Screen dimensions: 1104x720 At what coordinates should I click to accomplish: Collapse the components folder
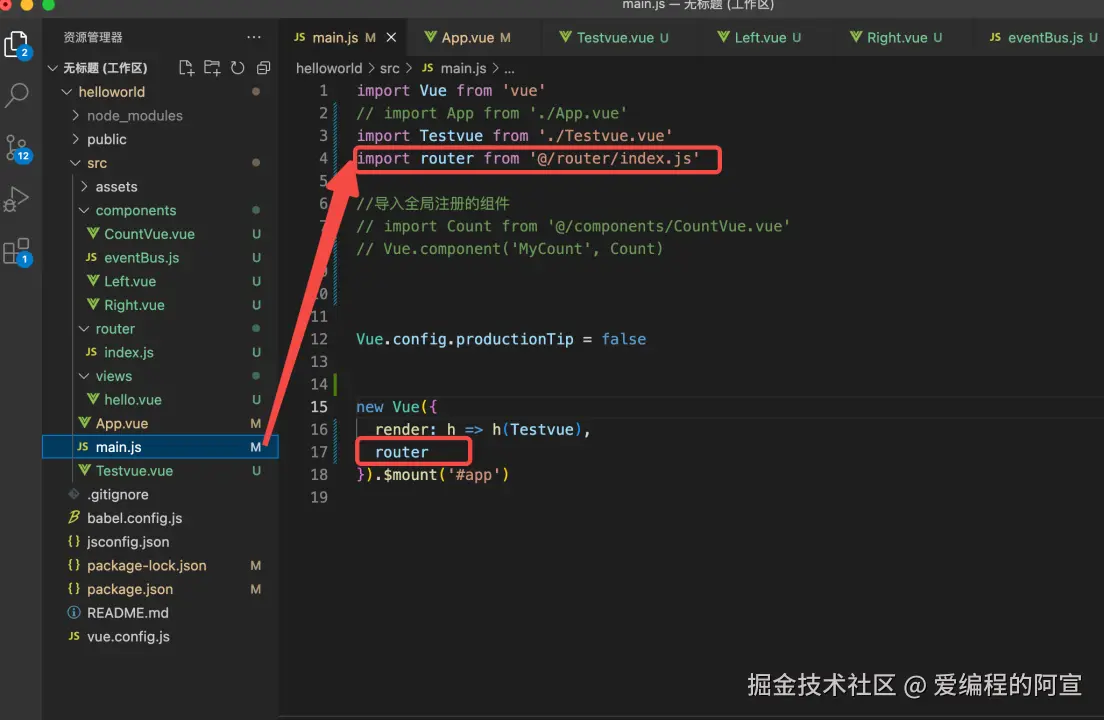pyautogui.click(x=84, y=210)
